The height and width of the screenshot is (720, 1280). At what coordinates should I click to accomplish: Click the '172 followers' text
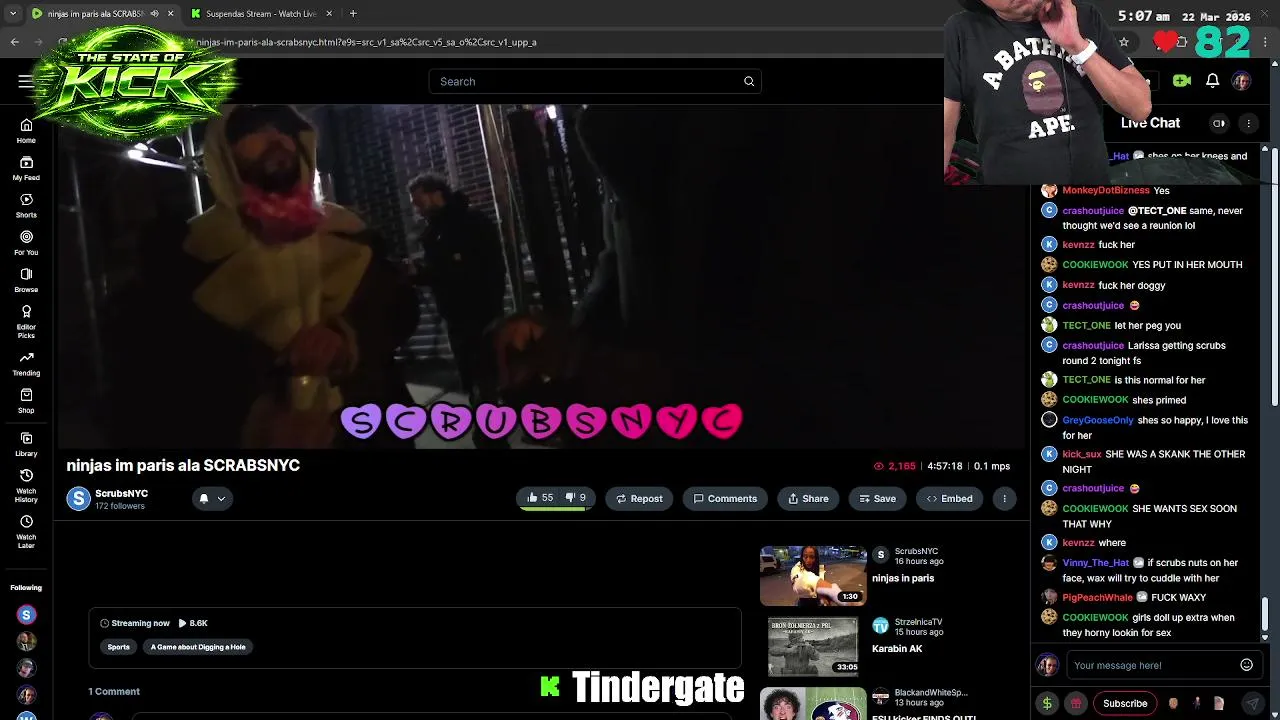(120, 506)
